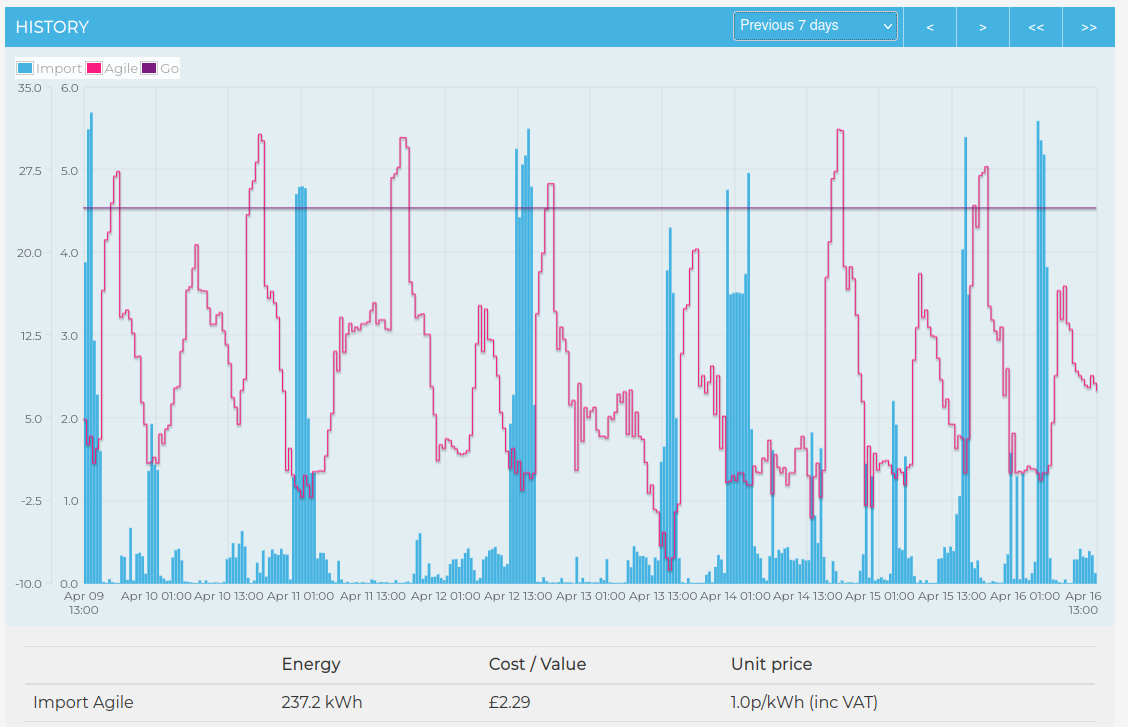Click the Apr 13 01:00 x-axis label

tap(588, 596)
